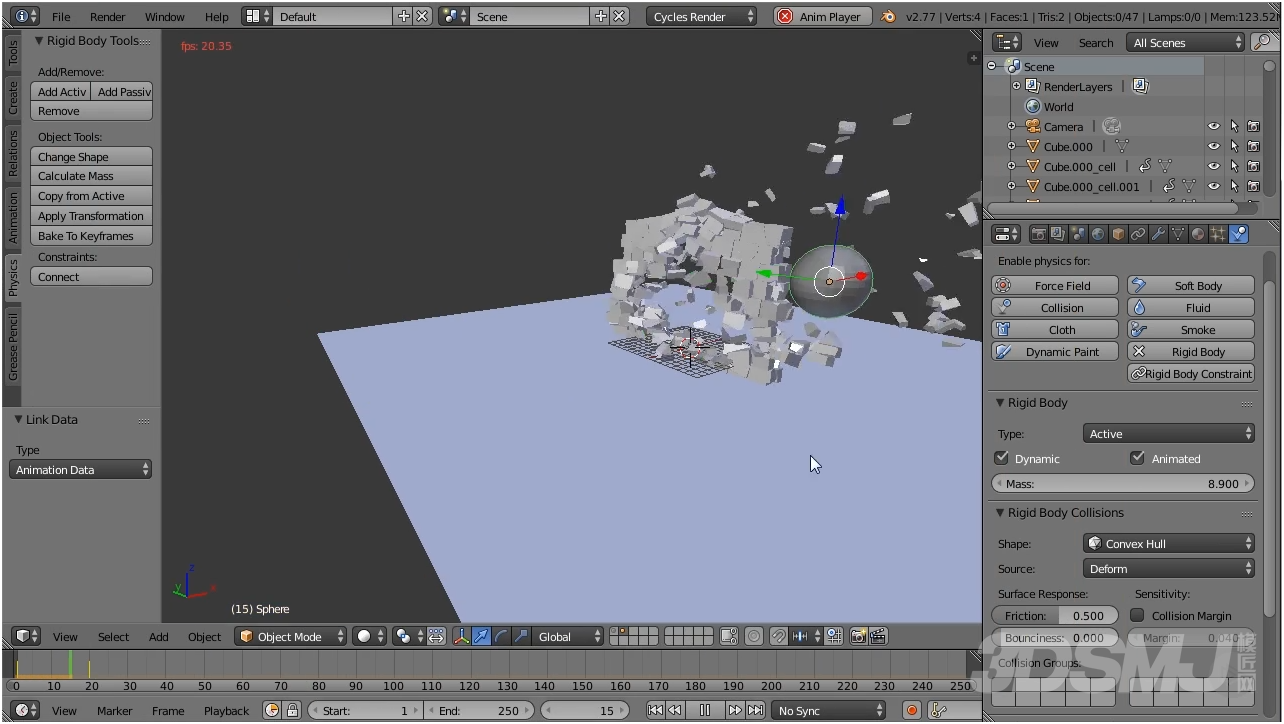Open the Object Mode dropdown

(x=291, y=636)
